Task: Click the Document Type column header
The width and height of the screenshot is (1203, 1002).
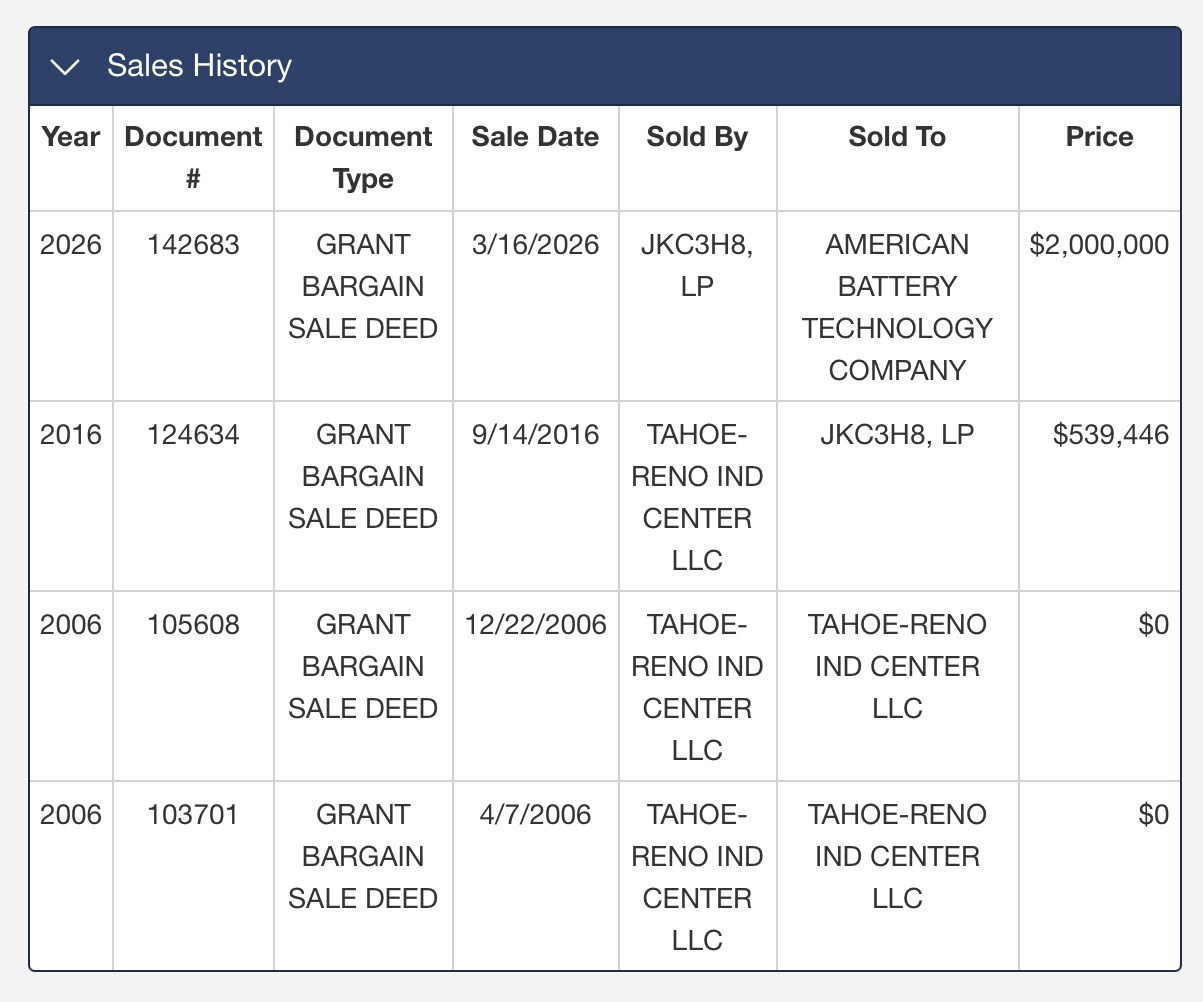Action: point(363,158)
